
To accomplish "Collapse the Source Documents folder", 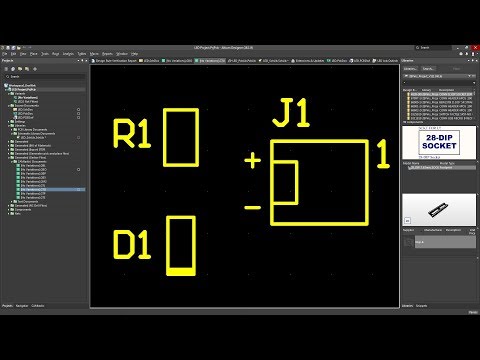I will tap(9, 106).
